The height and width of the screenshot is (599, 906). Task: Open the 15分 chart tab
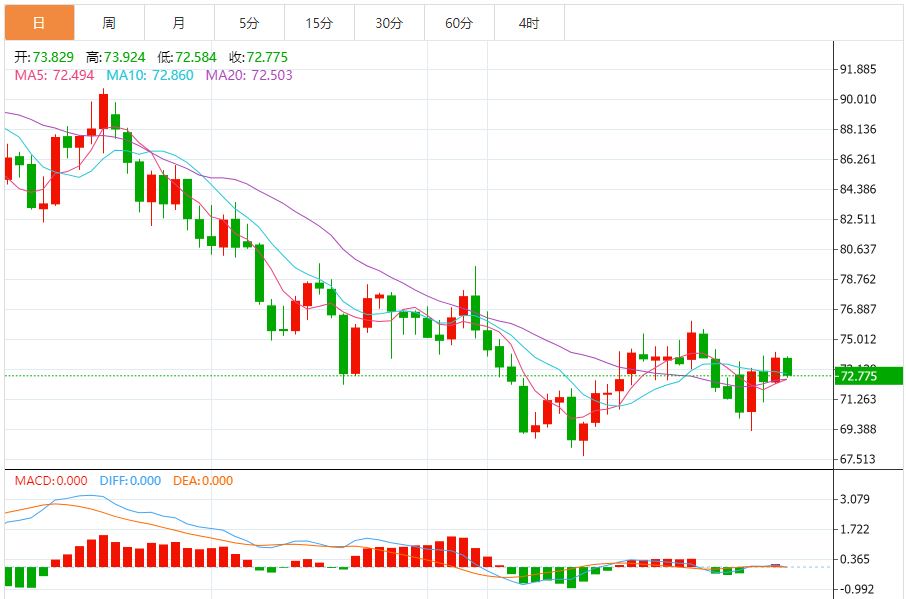pos(319,23)
